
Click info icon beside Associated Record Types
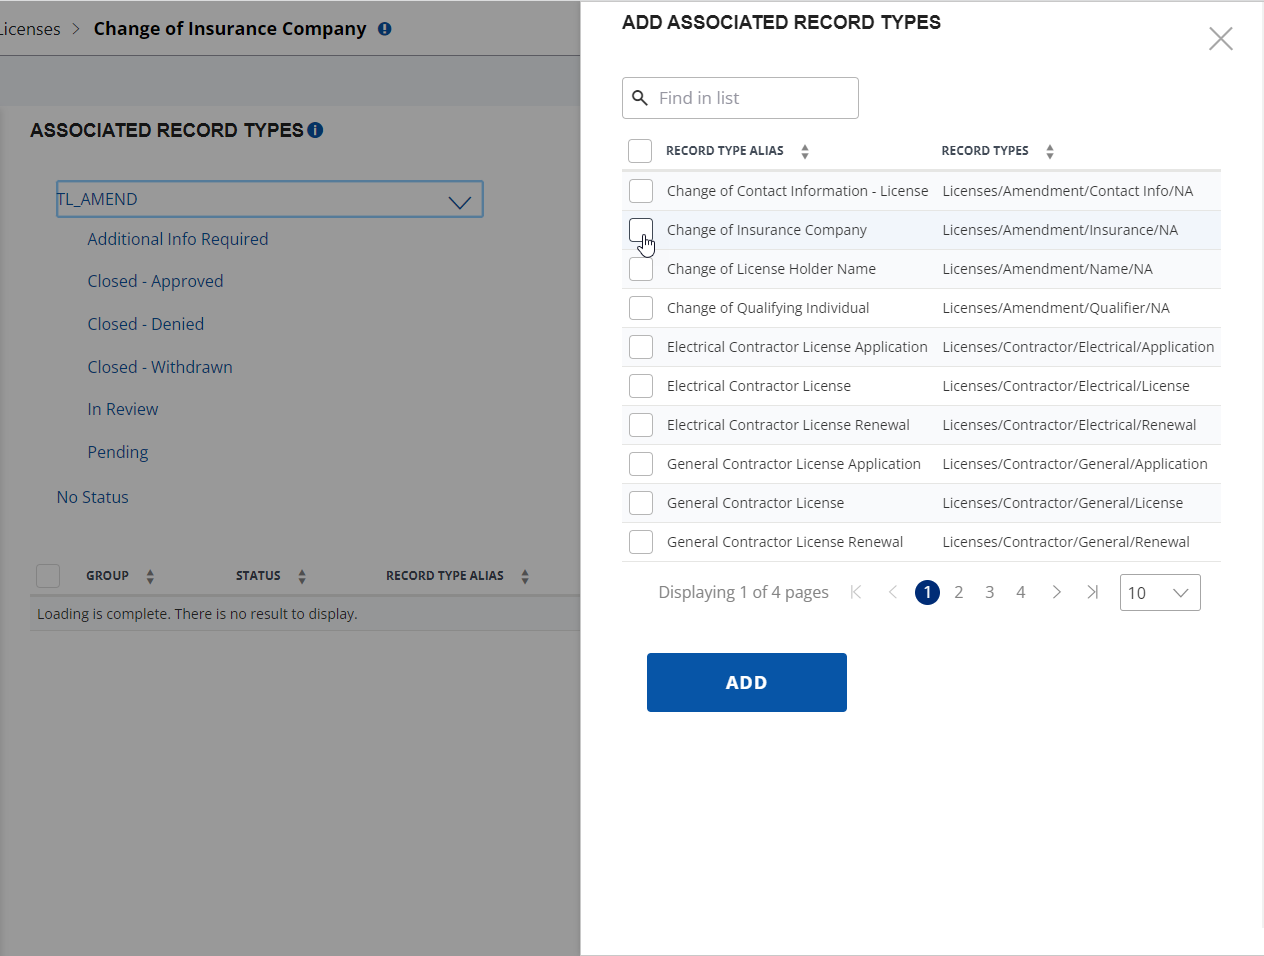pyautogui.click(x=315, y=130)
